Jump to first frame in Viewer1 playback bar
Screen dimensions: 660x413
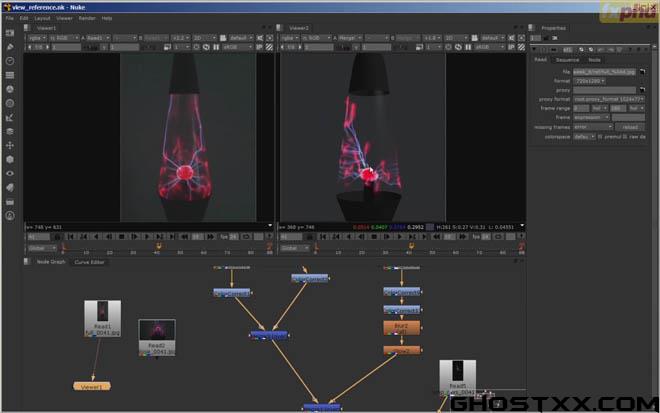click(x=71, y=237)
